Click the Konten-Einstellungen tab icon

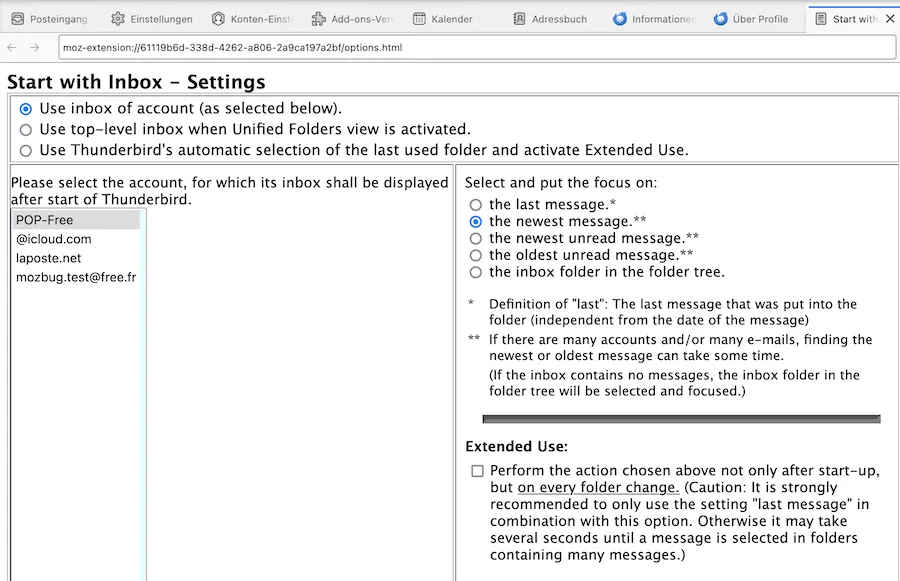tap(218, 19)
